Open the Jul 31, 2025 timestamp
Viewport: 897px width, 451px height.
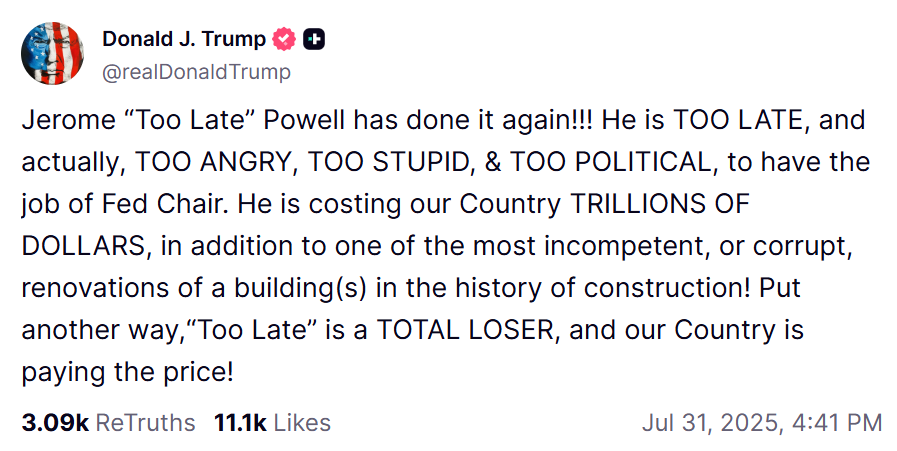(x=762, y=423)
